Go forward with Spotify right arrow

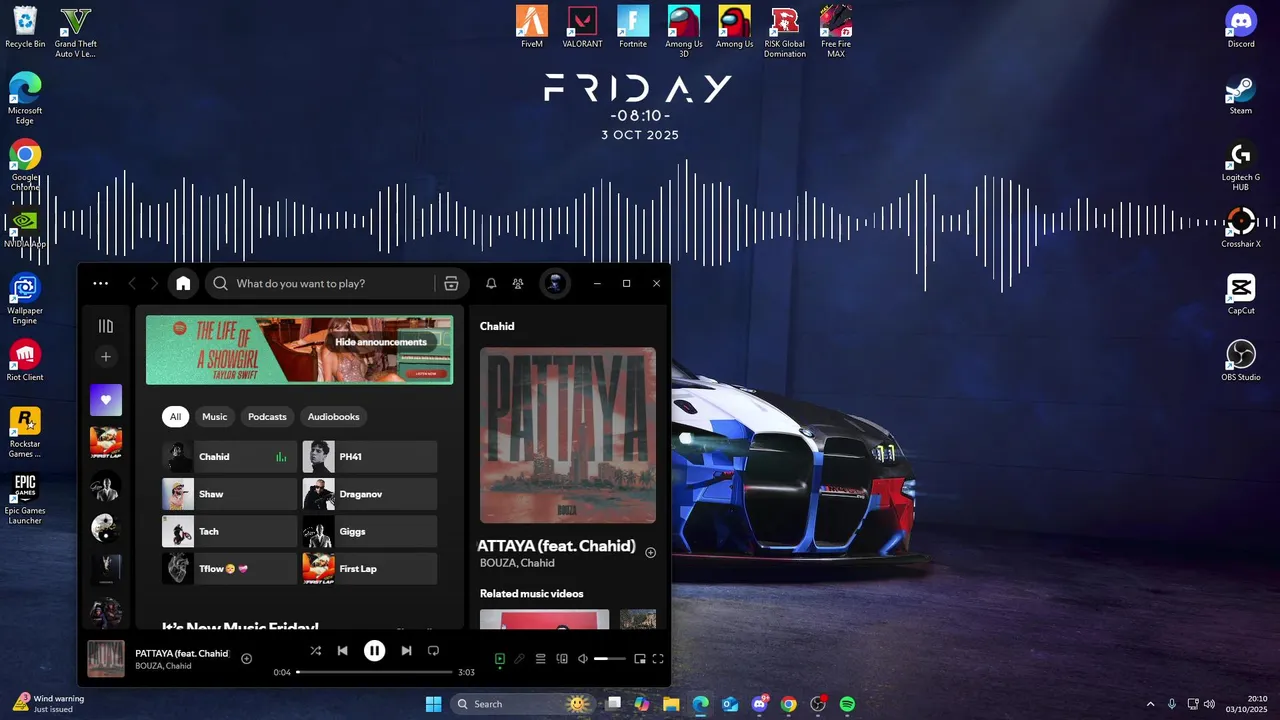[154, 284]
